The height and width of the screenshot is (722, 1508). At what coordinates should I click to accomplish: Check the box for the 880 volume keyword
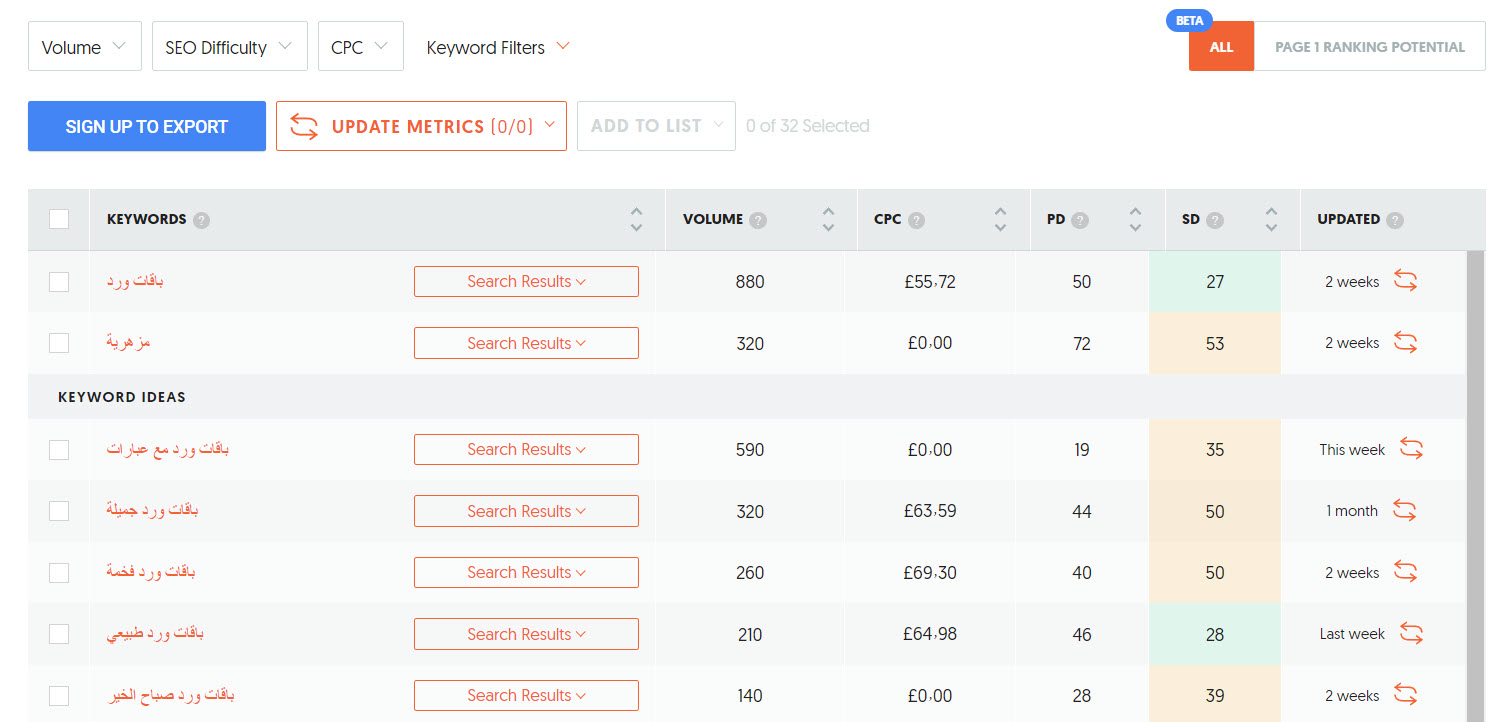[59, 282]
